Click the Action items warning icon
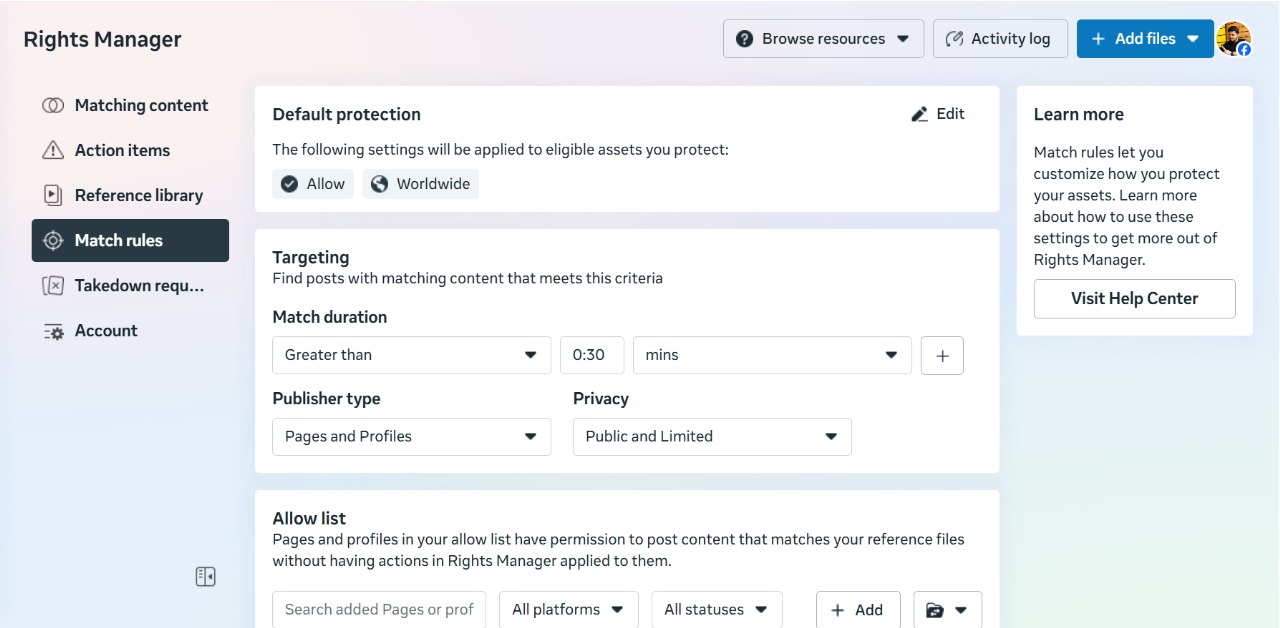The image size is (1280, 628). [x=53, y=151]
